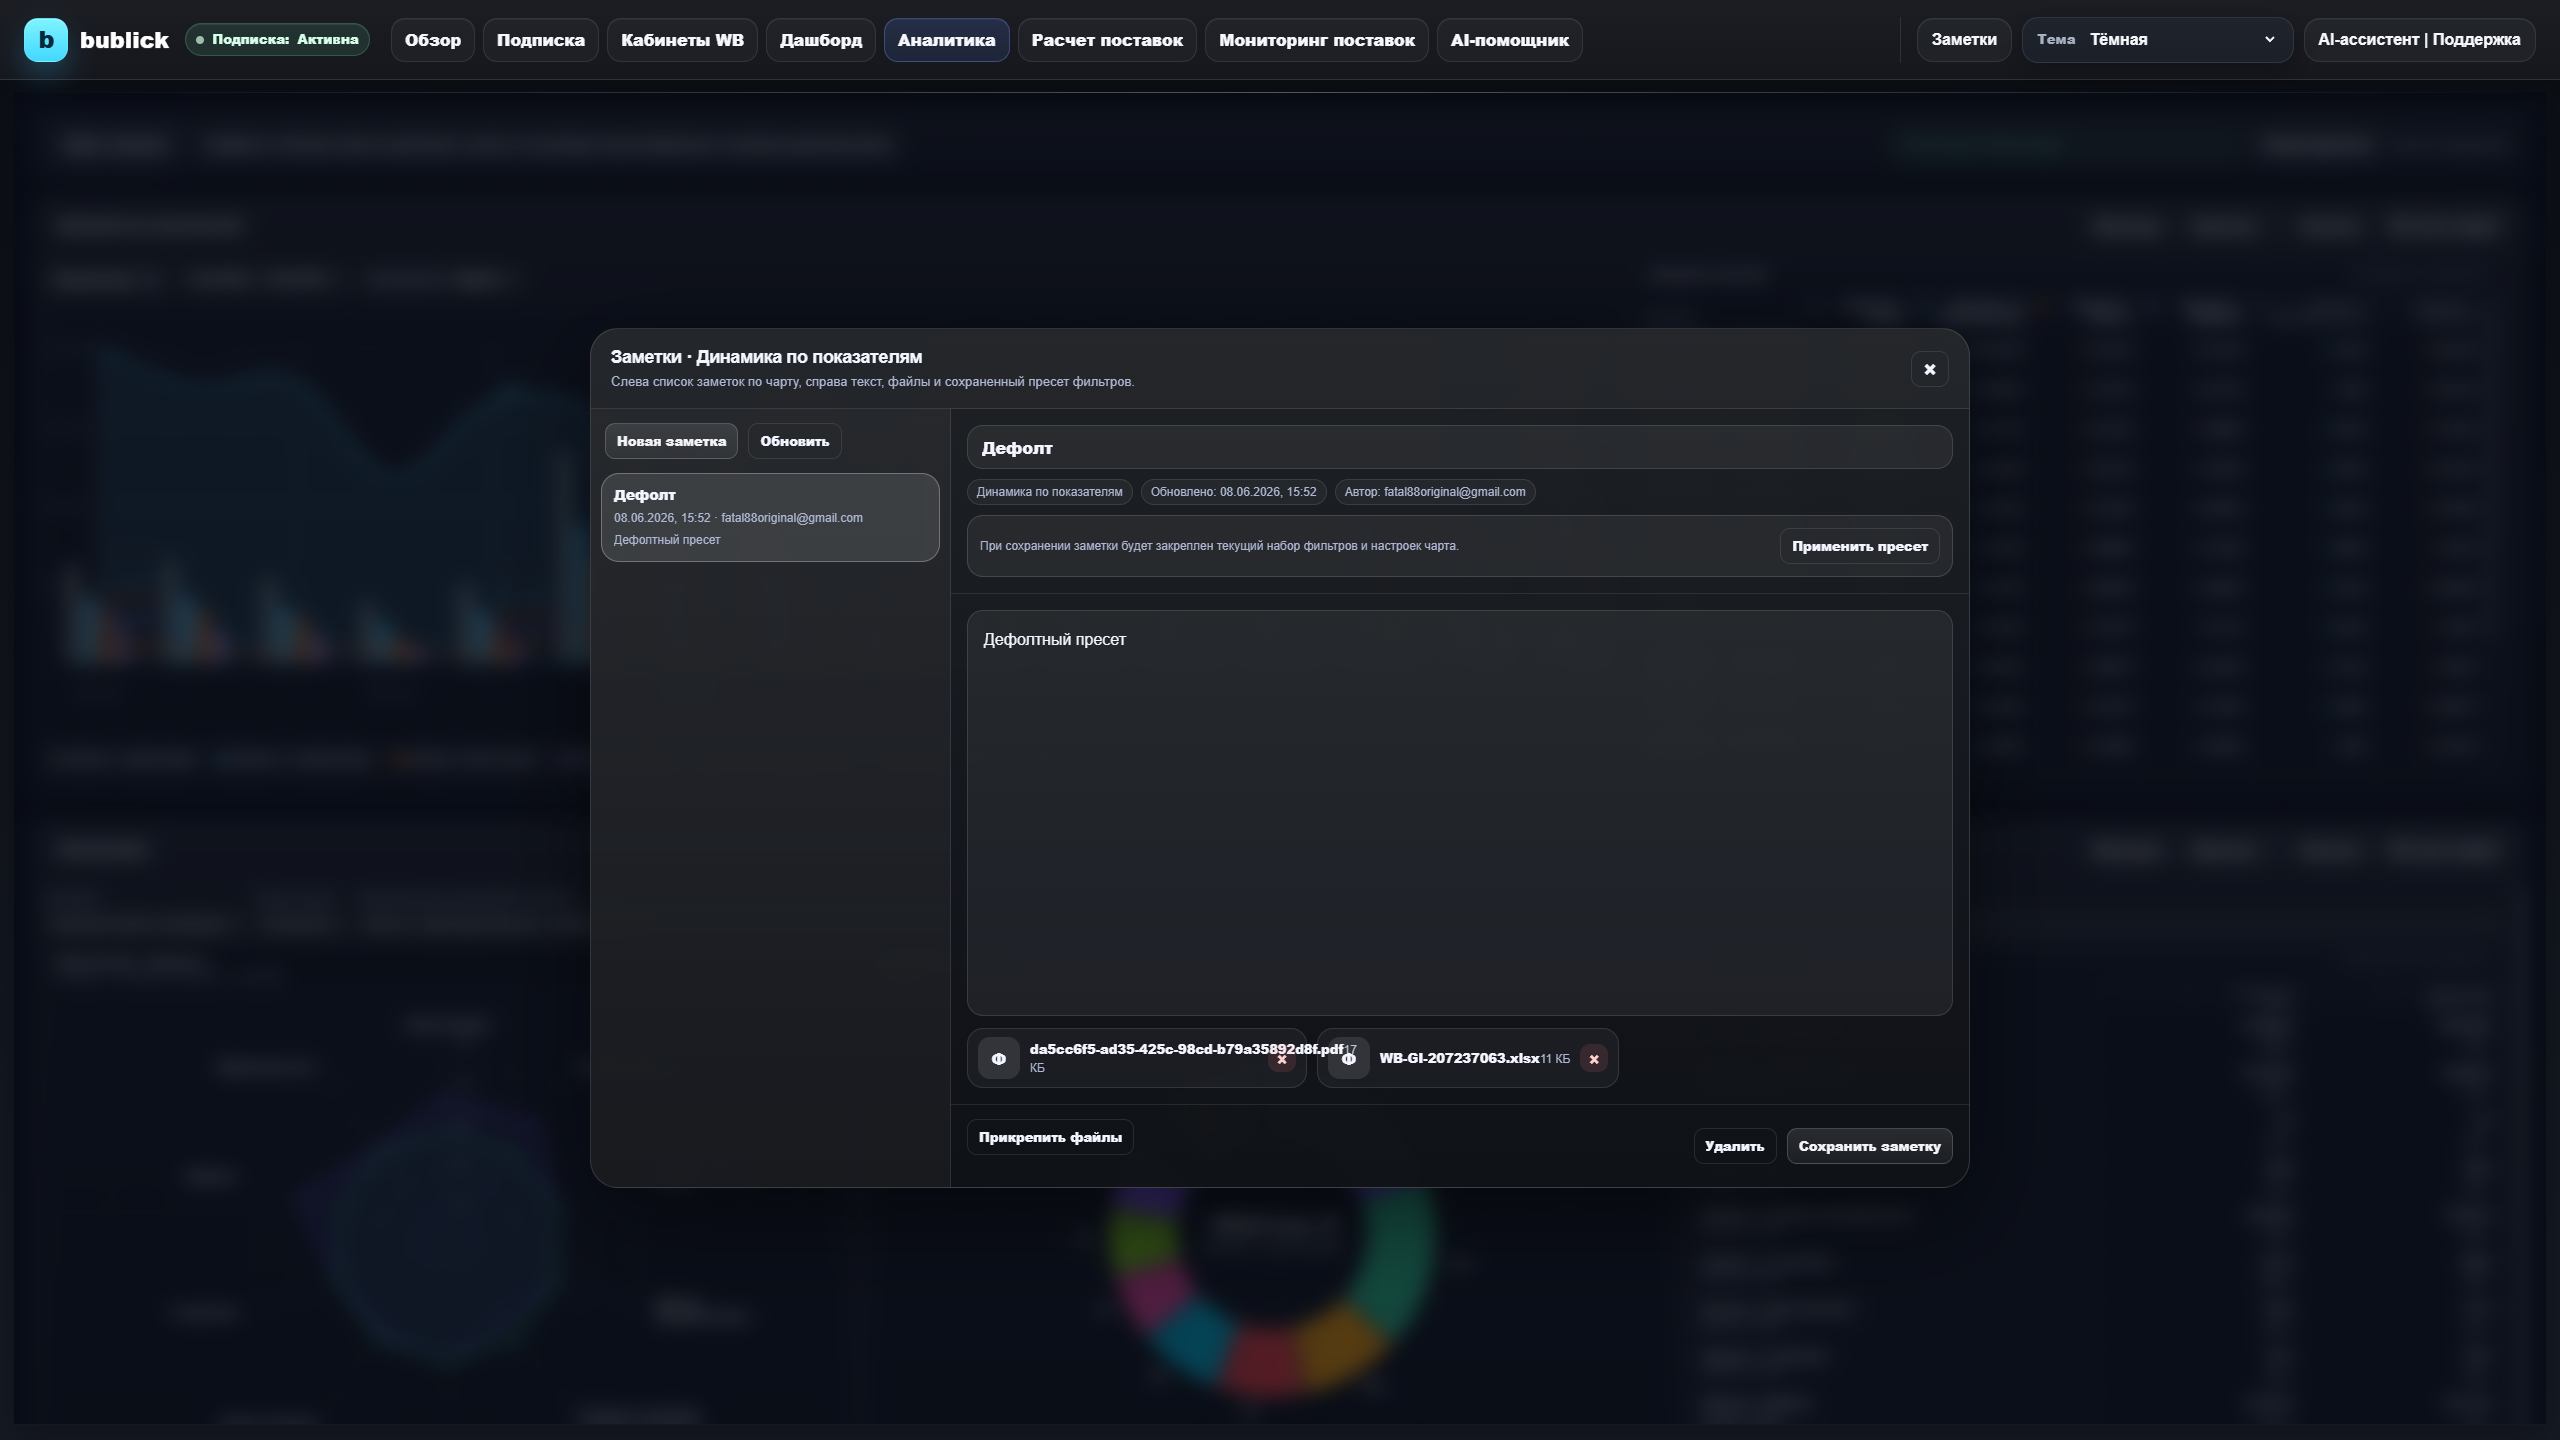Image resolution: width=2560 pixels, height=1440 pixels.
Task: Click the Заметки button in header
Action: click(1964, 40)
